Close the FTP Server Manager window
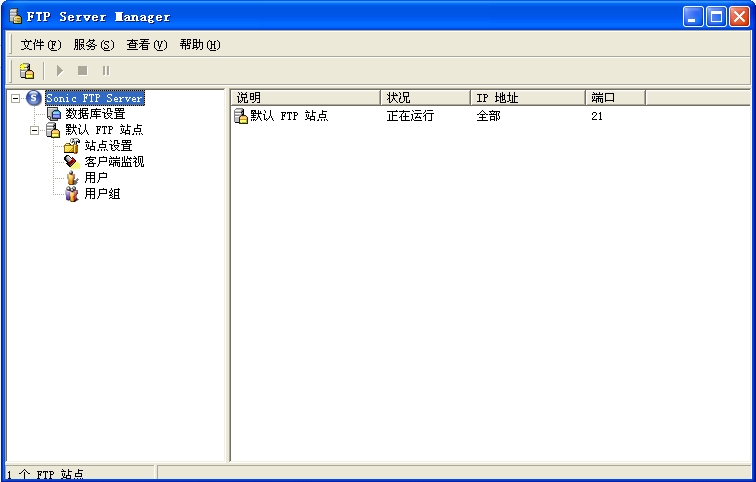This screenshot has height=482, width=756. click(x=739, y=17)
